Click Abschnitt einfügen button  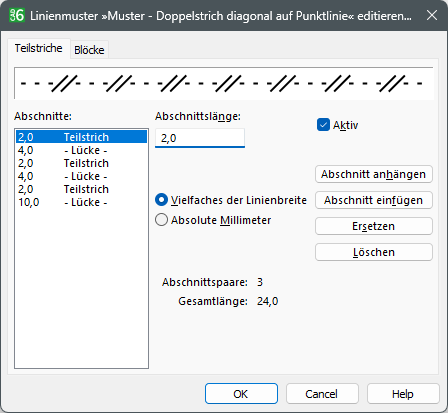coord(374,200)
